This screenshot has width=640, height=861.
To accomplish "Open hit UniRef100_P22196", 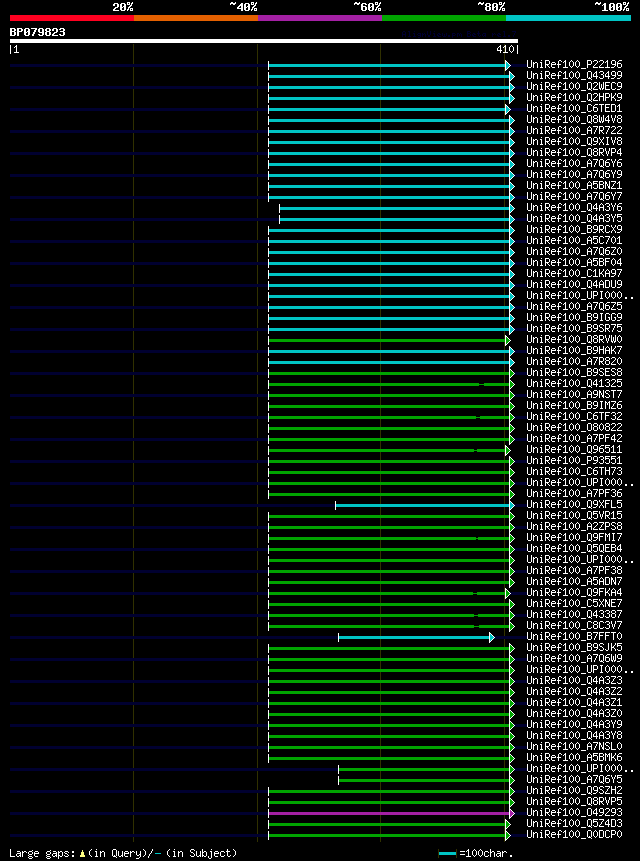I will pyautogui.click(x=574, y=65).
